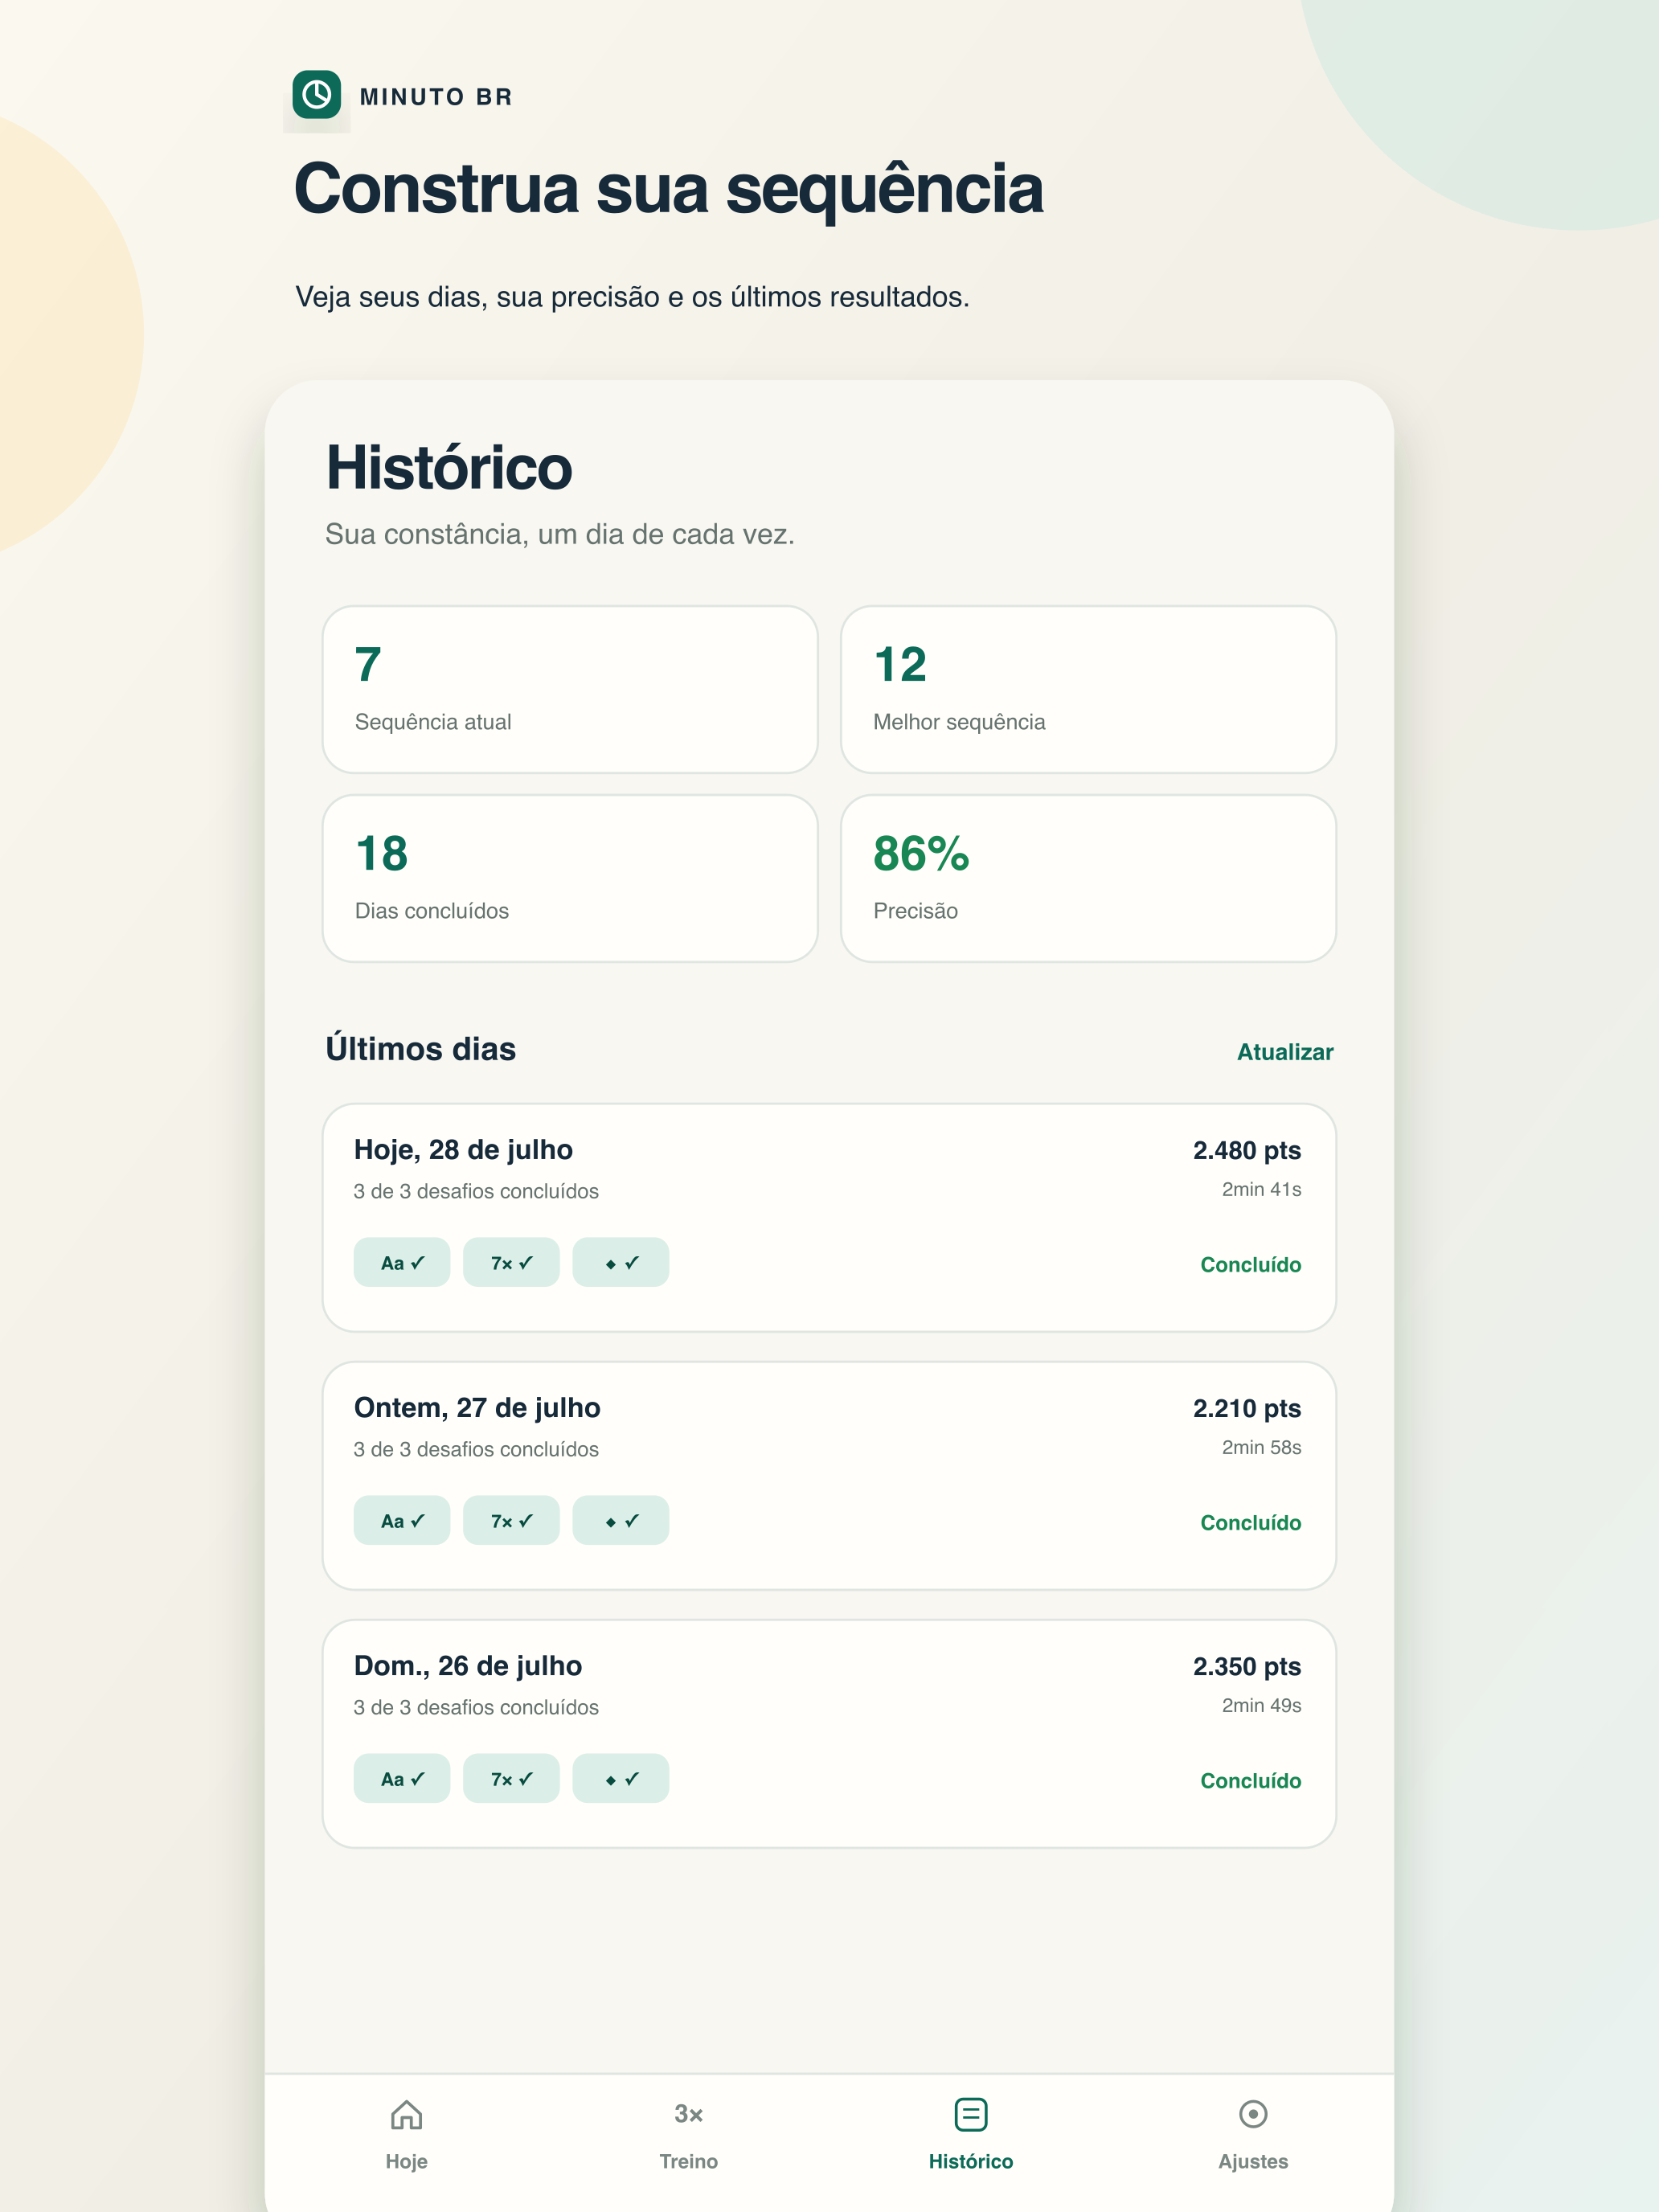1659x2212 pixels.
Task: Open the Sequência atual stat card
Action: pyautogui.click(x=570, y=689)
